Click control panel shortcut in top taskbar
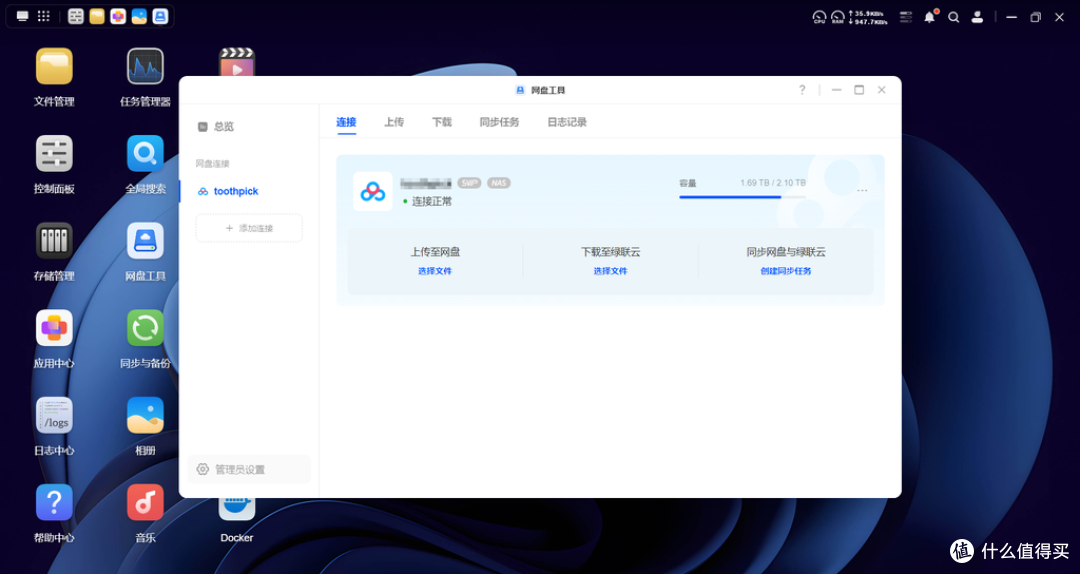Viewport: 1080px width, 574px height. tap(76, 17)
